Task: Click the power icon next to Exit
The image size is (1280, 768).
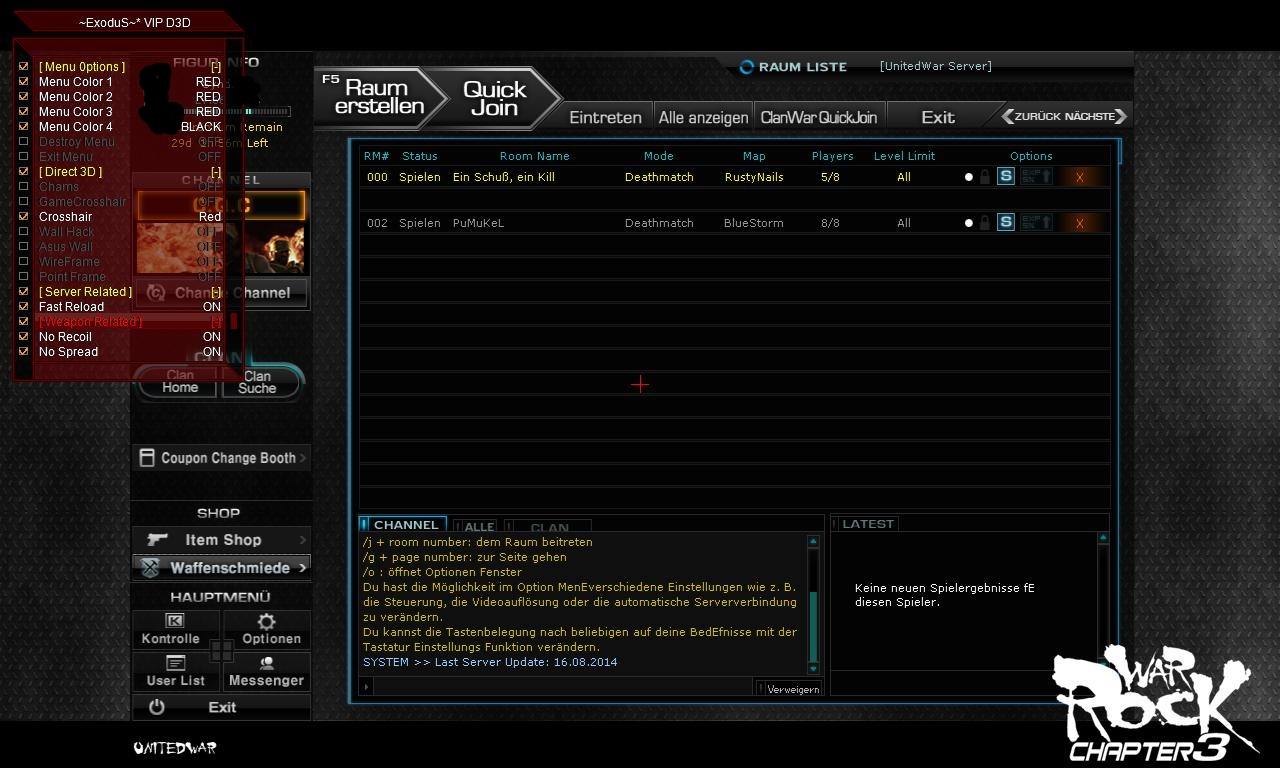Action: pyautogui.click(x=156, y=707)
